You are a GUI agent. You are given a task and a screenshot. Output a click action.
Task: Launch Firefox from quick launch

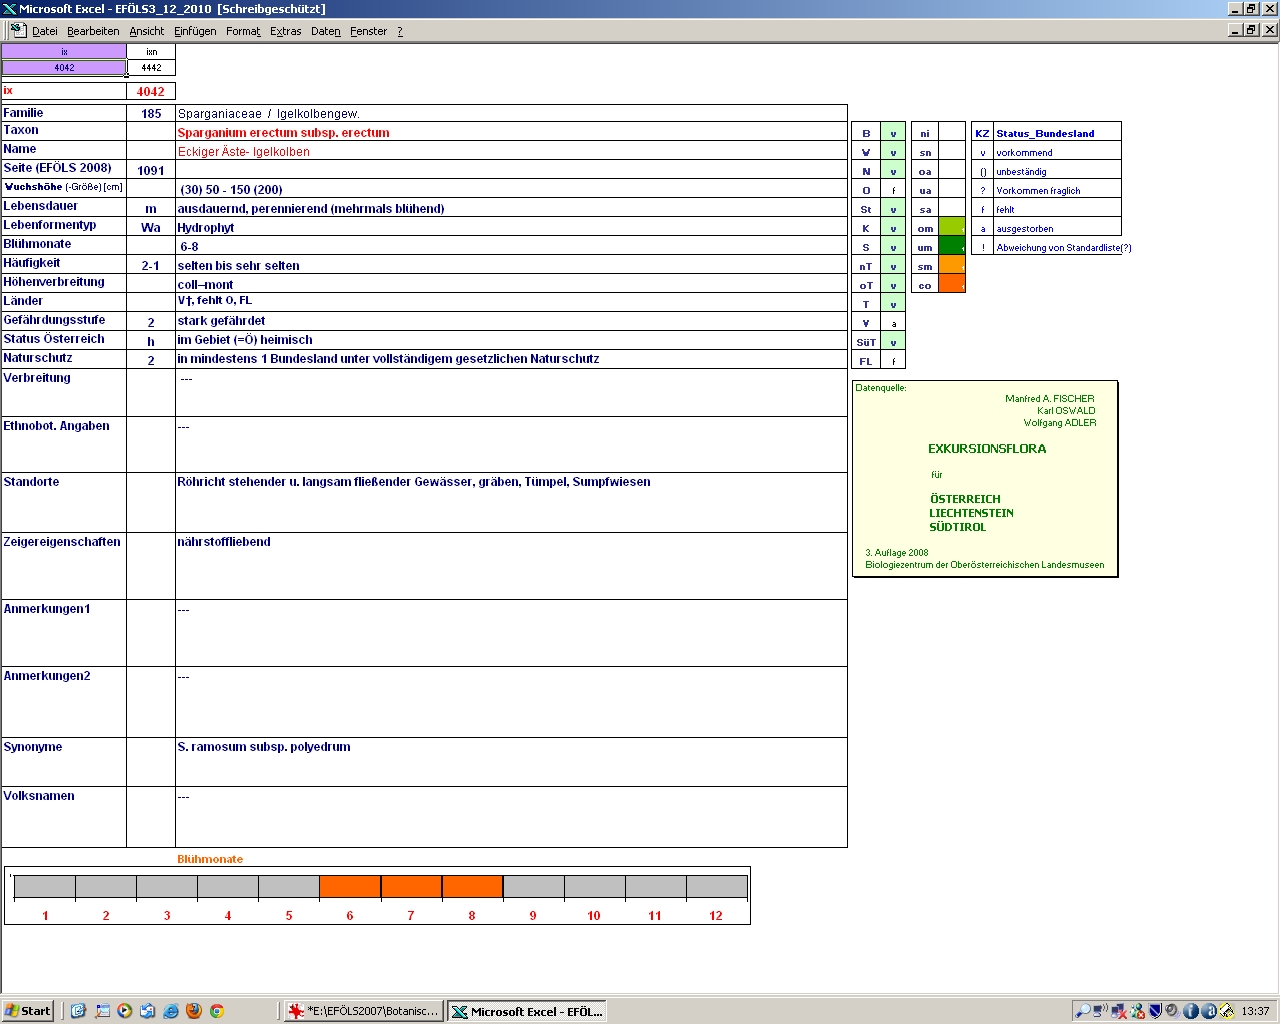[194, 1011]
